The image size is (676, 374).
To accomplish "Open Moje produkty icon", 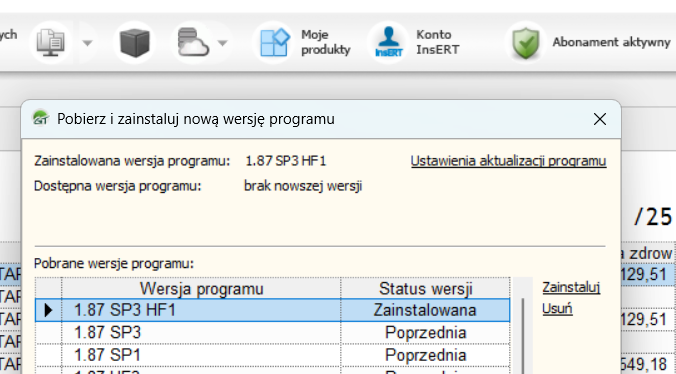I will (274, 42).
